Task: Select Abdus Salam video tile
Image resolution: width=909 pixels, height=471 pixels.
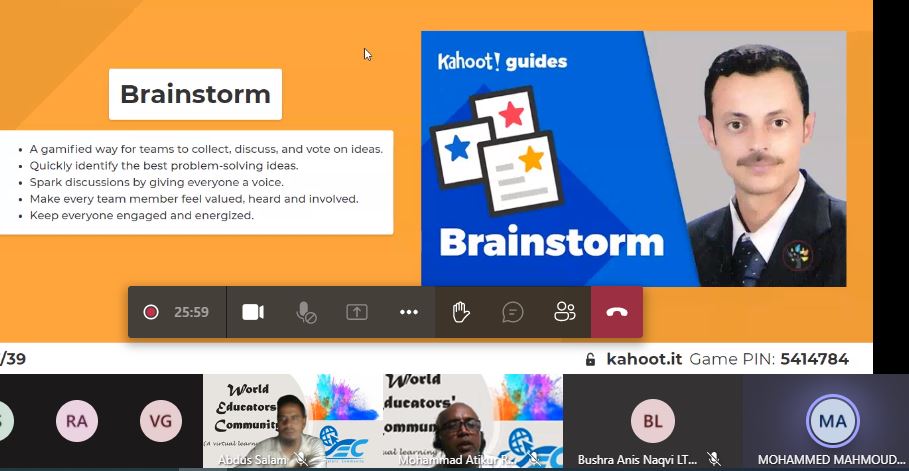Action: click(x=293, y=421)
